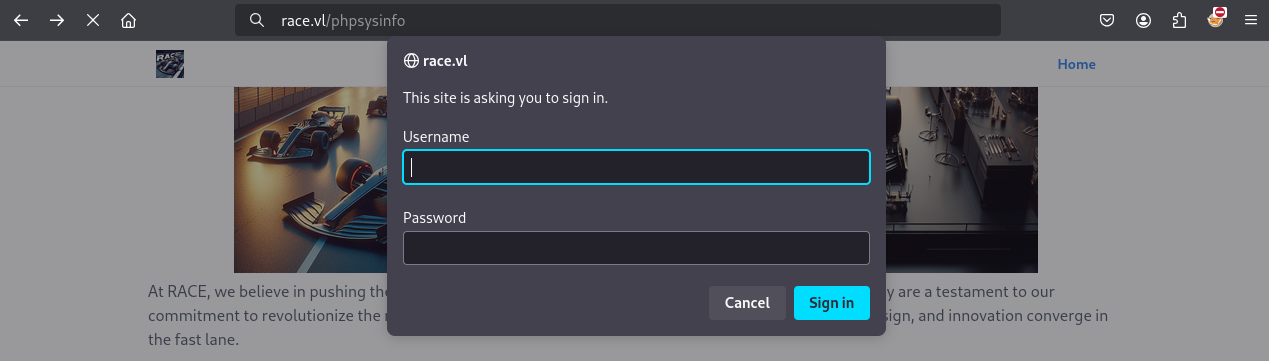Click the RACE site logo
The width and height of the screenshot is (1269, 361).
[x=170, y=64]
